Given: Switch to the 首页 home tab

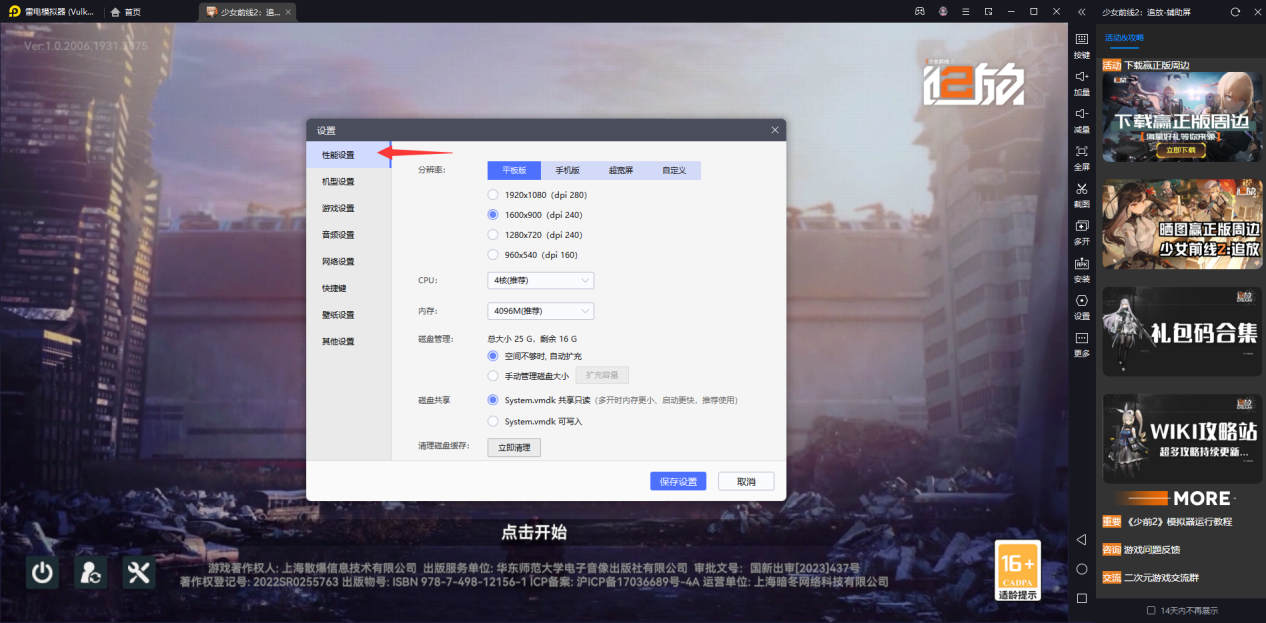Looking at the screenshot, I should 125,11.
